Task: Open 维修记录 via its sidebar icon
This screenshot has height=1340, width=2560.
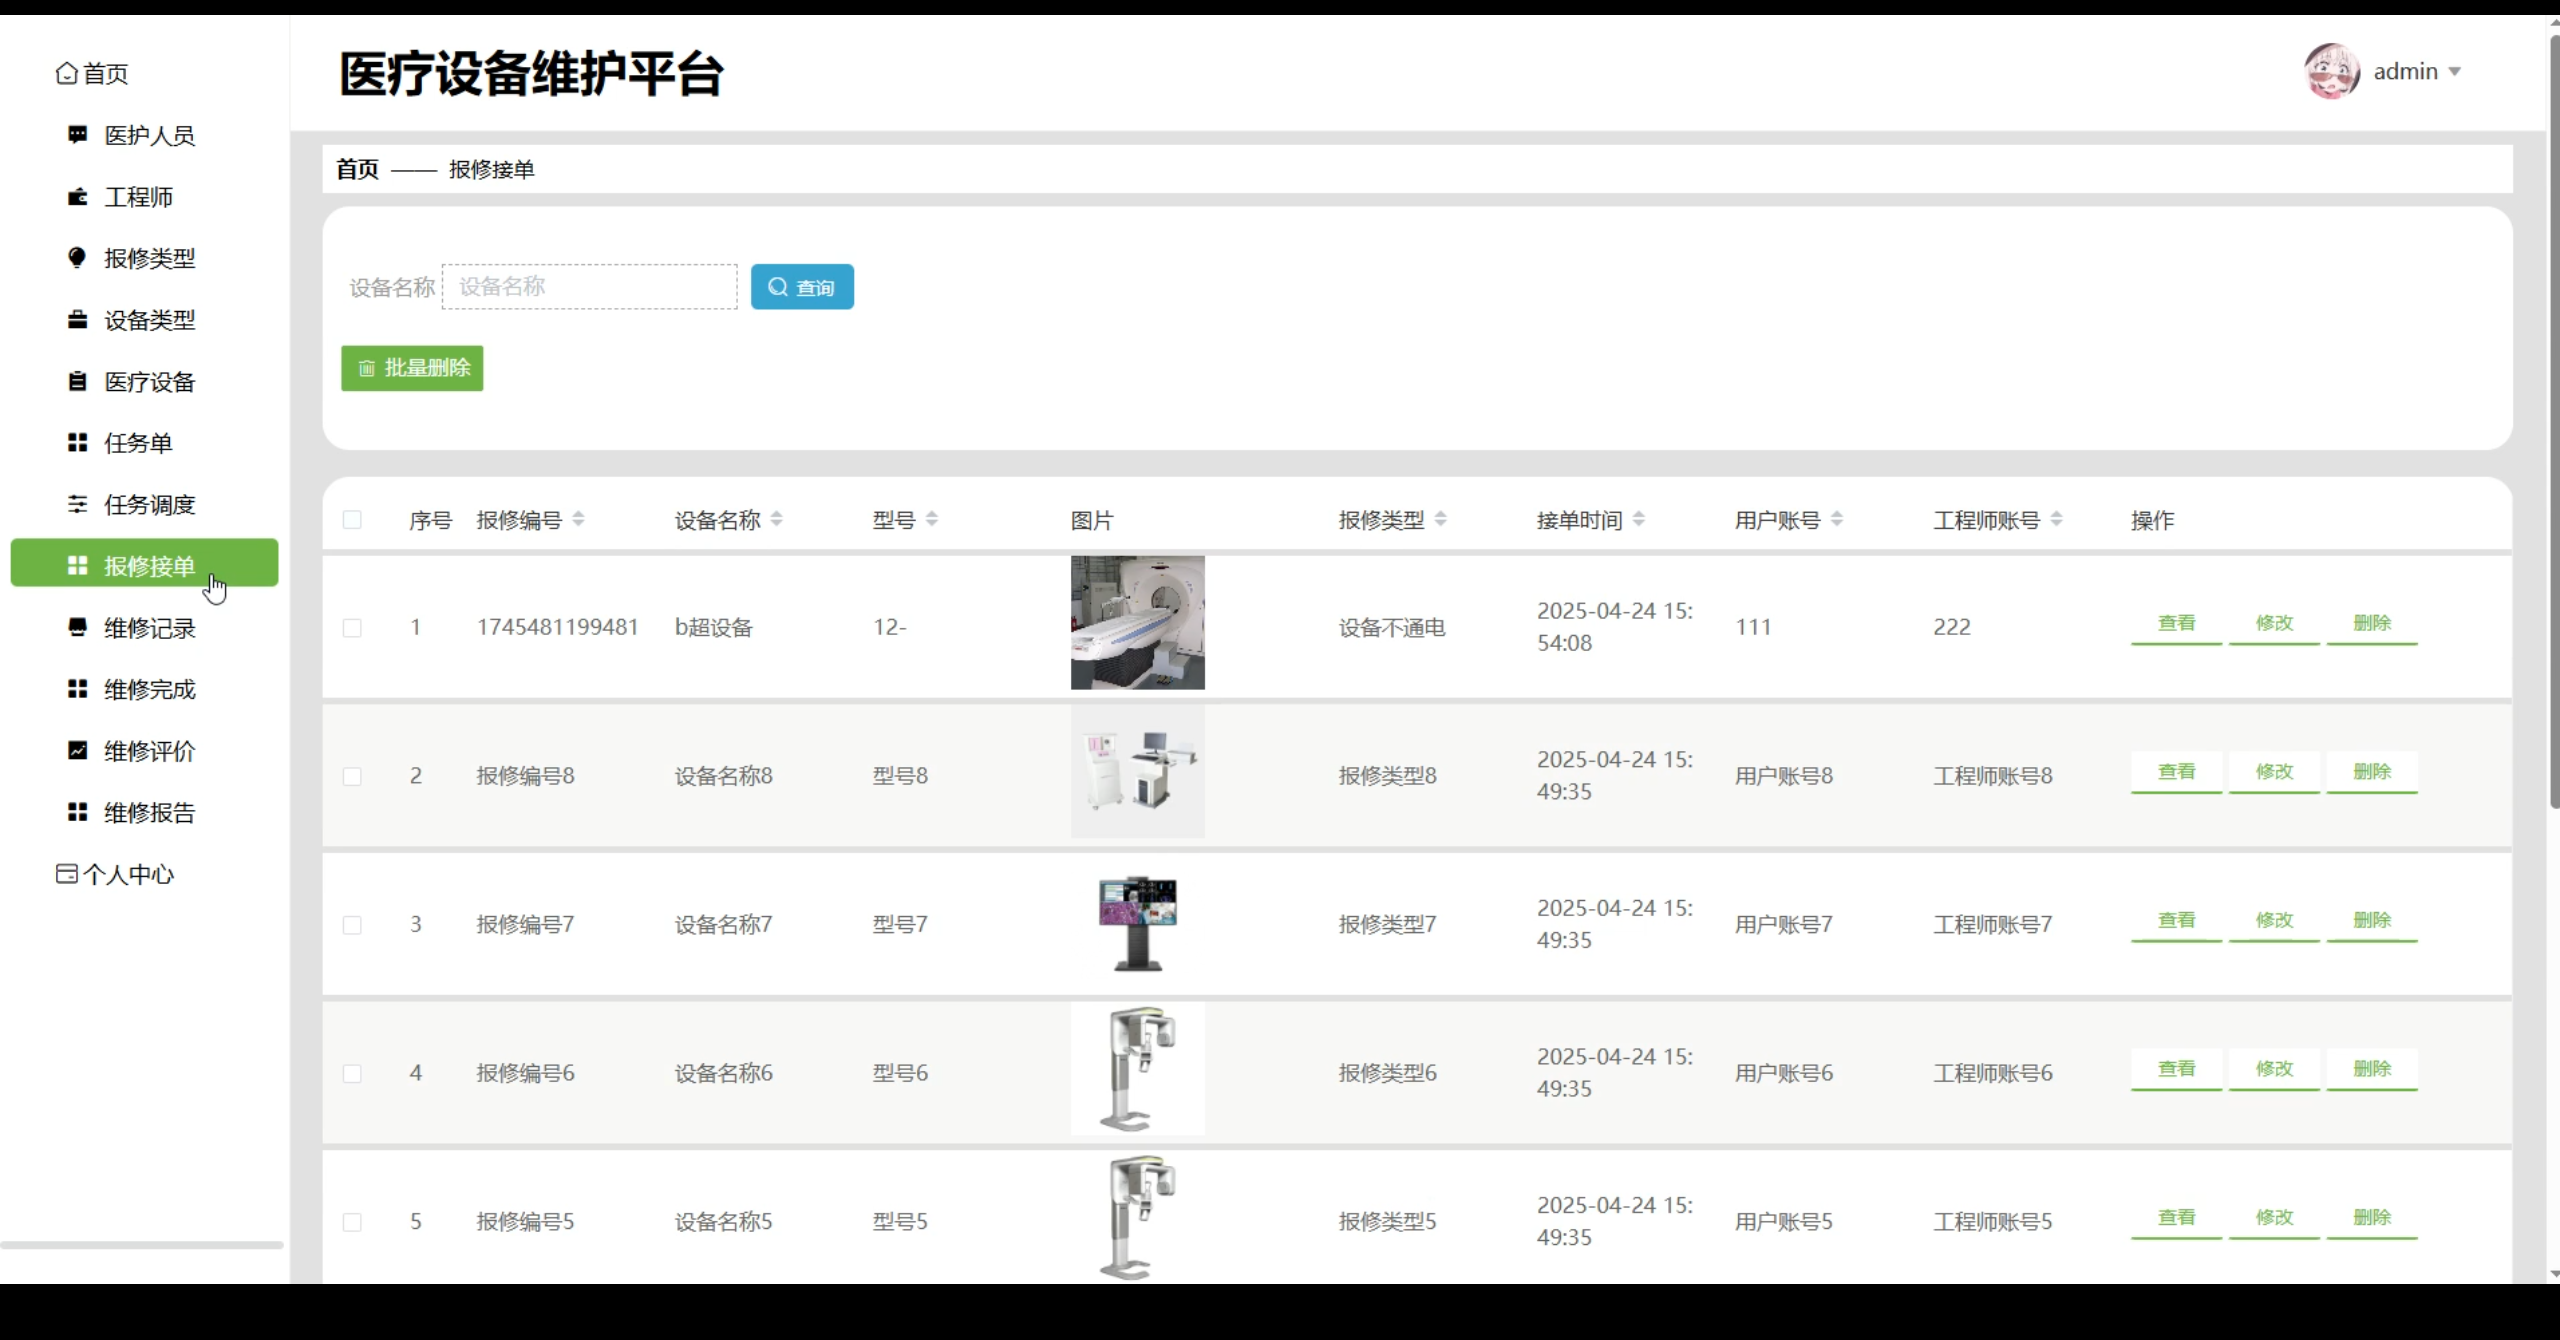Action: (x=77, y=627)
